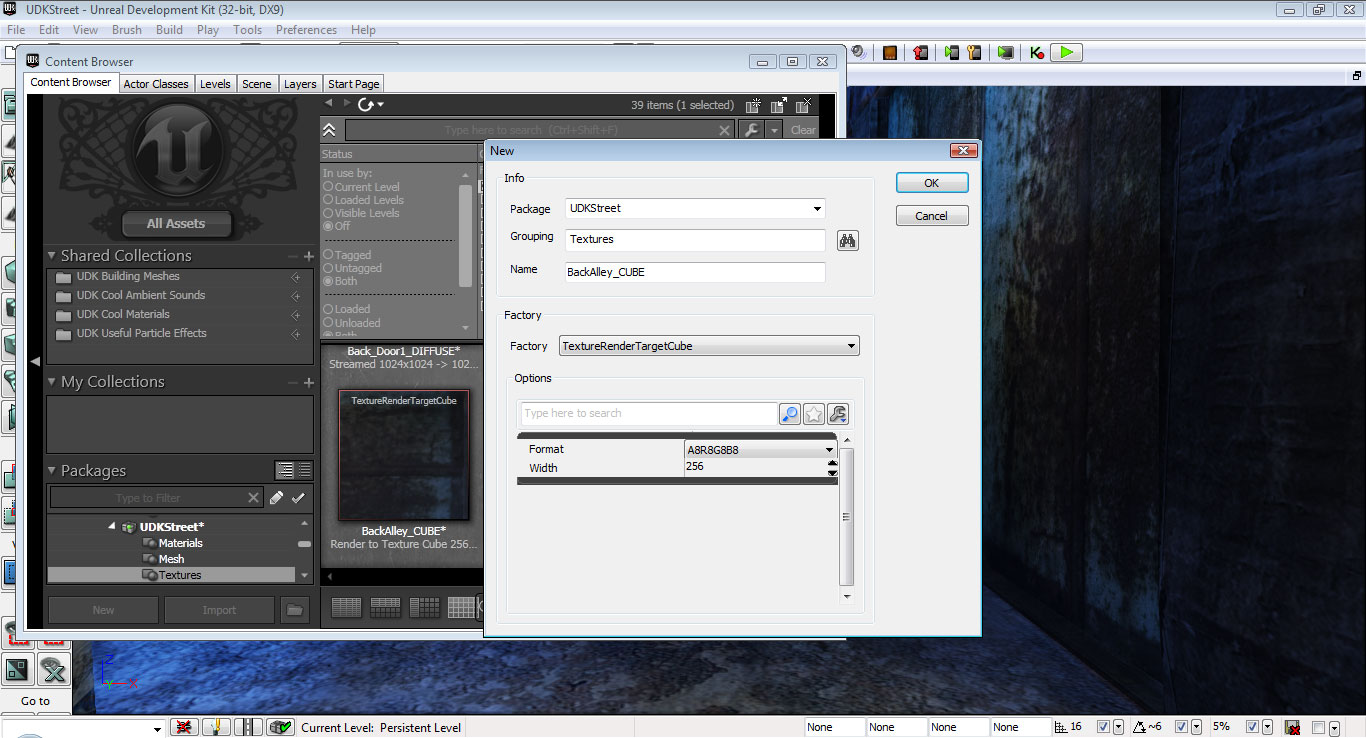Screen dimensions: 1366x738
Task: Click the first thumbnail layout grid icon
Action: (346, 607)
